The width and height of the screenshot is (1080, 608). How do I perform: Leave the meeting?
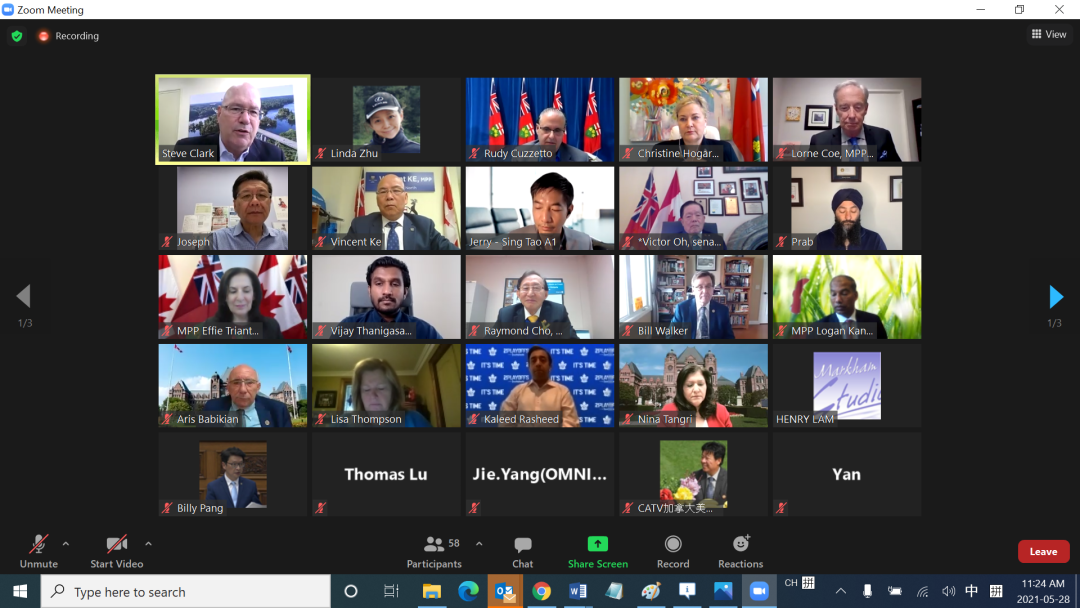1043,551
